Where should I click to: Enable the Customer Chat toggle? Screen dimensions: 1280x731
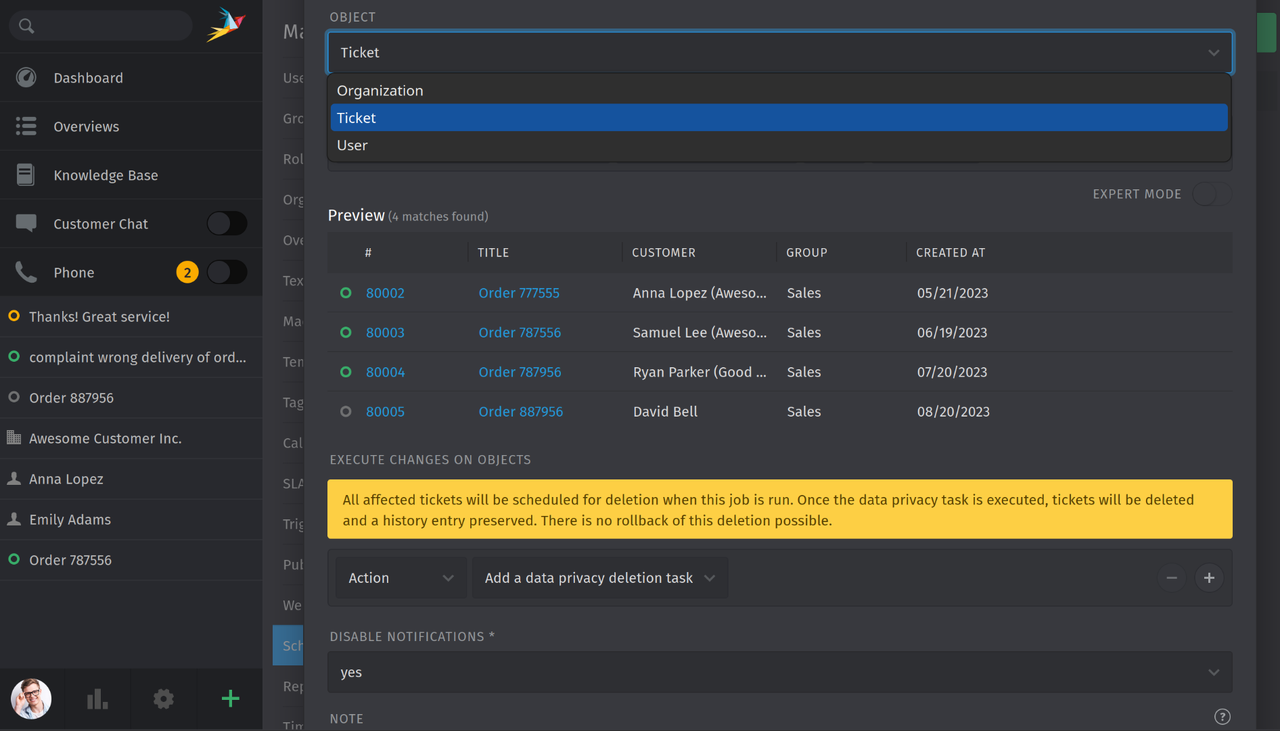227,223
